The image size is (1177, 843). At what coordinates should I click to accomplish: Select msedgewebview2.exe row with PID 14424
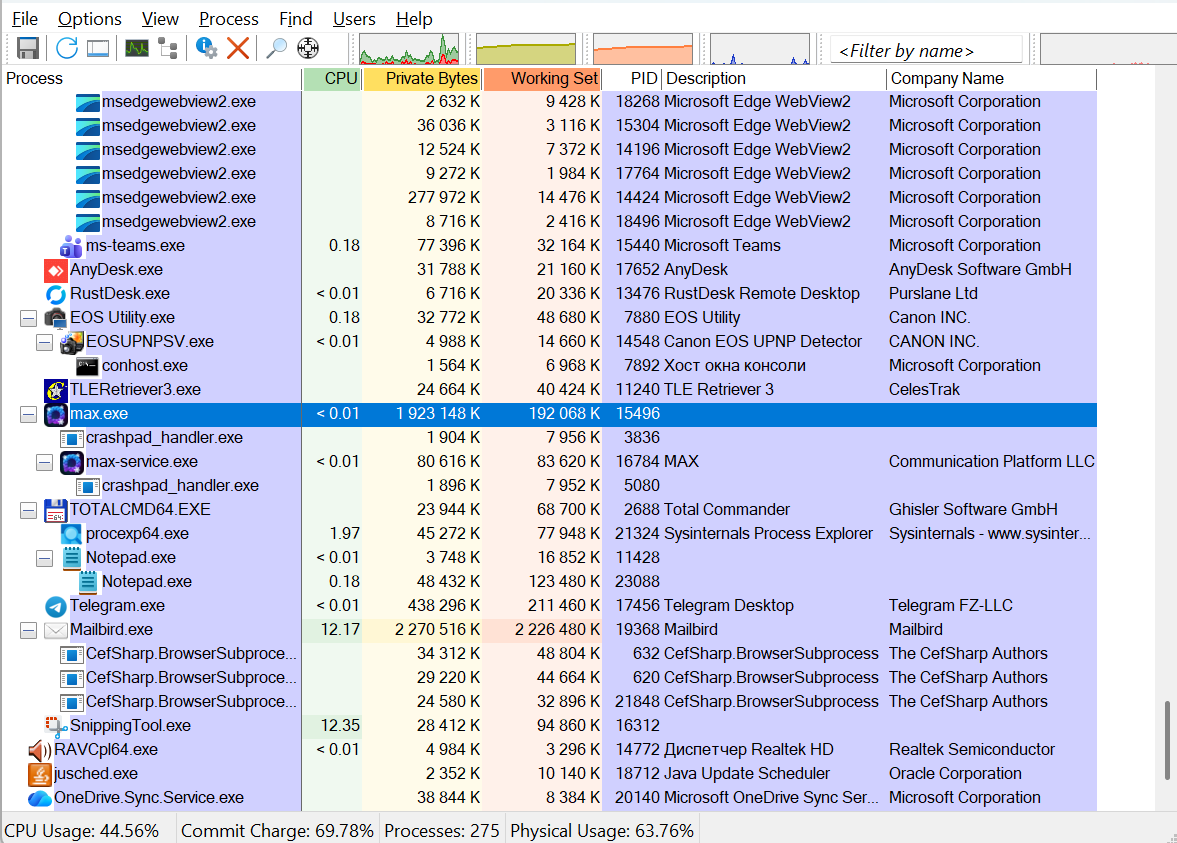549,197
